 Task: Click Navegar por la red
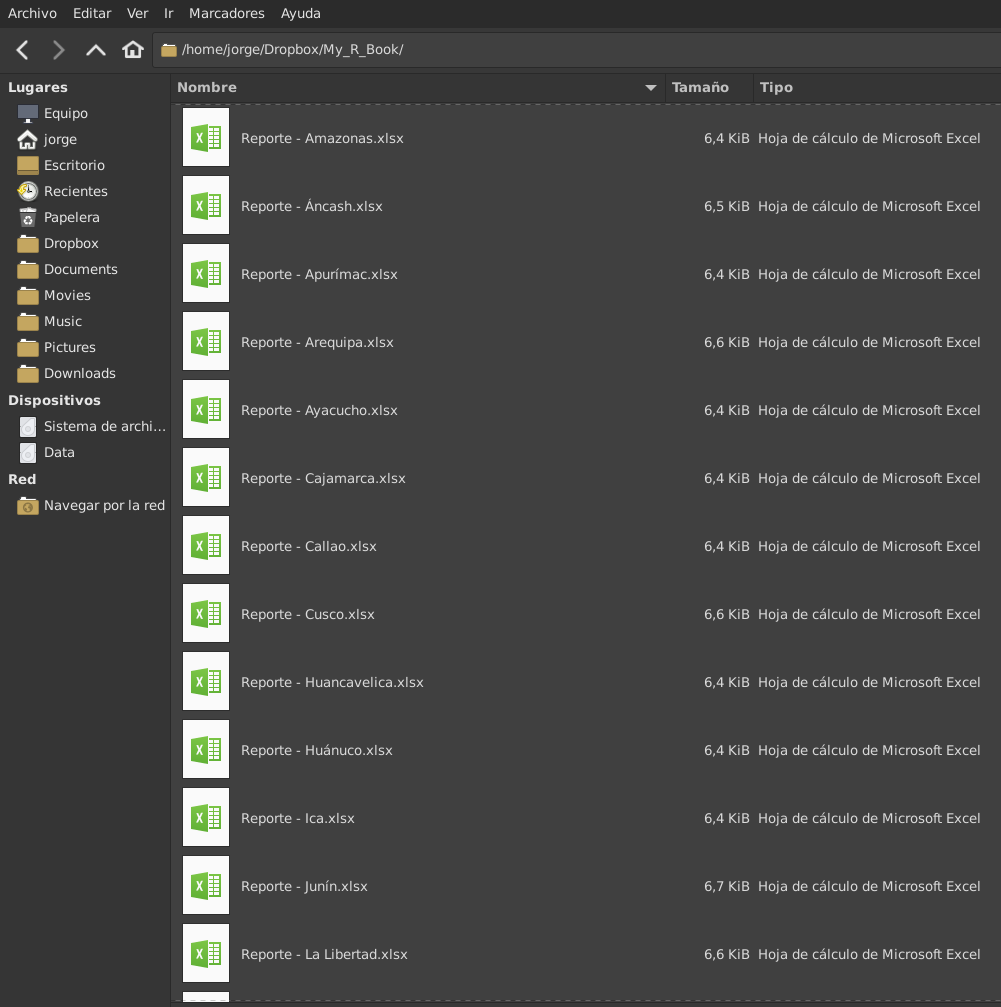104,505
